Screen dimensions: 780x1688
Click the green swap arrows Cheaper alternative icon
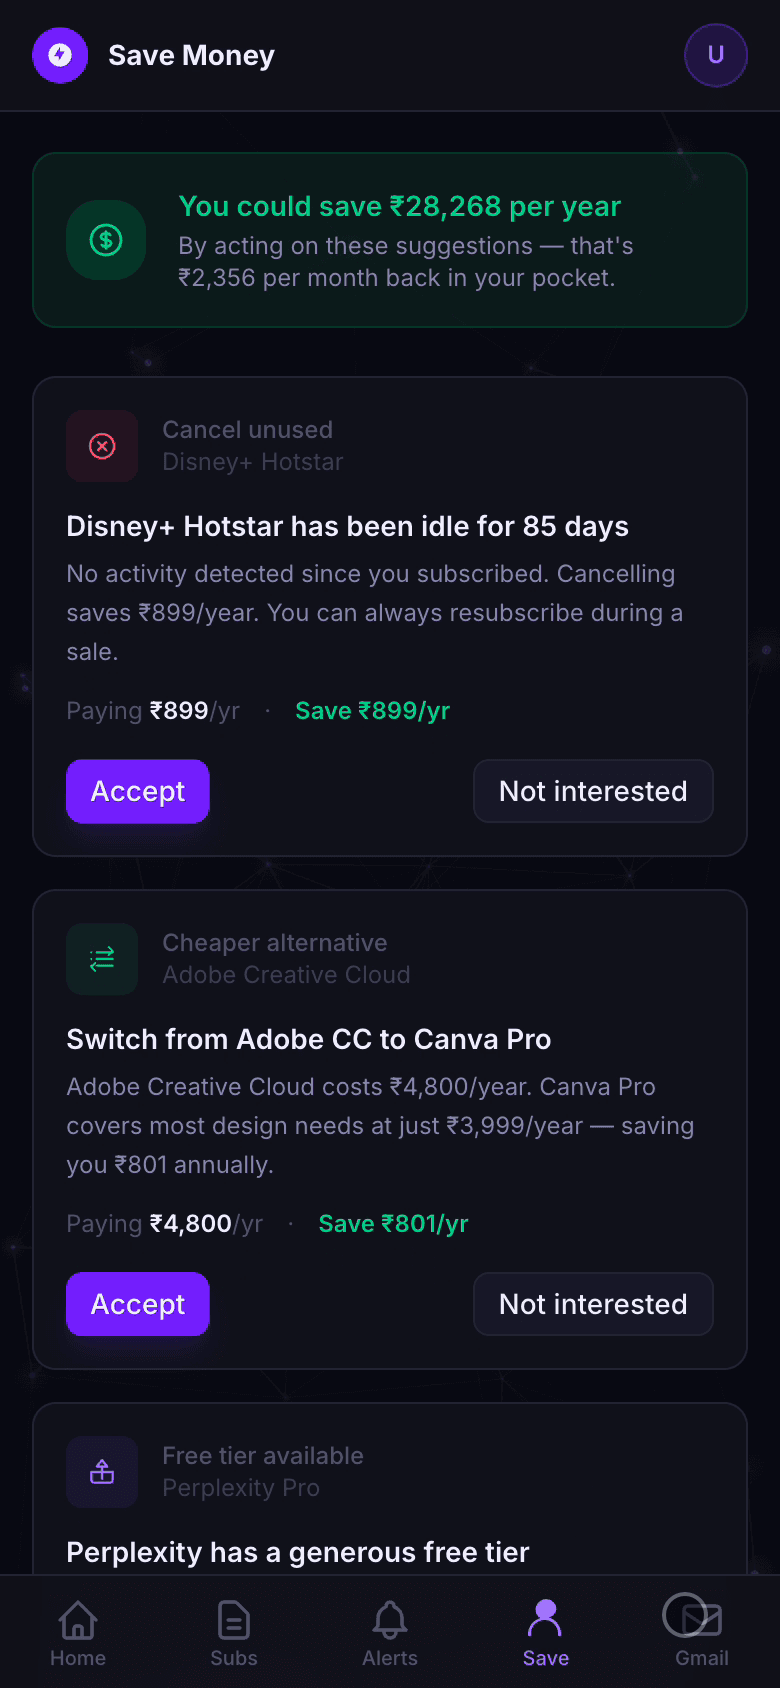[101, 959]
